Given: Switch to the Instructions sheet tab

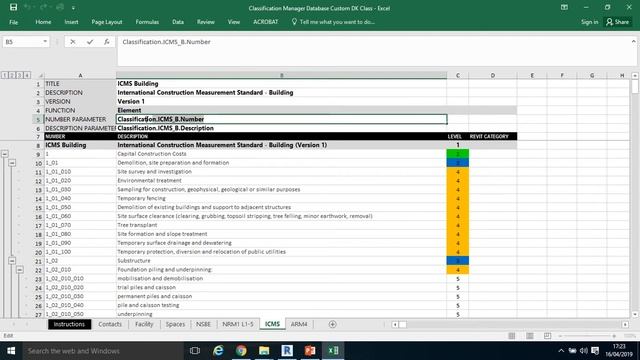Looking at the screenshot, I should pyautogui.click(x=69, y=324).
